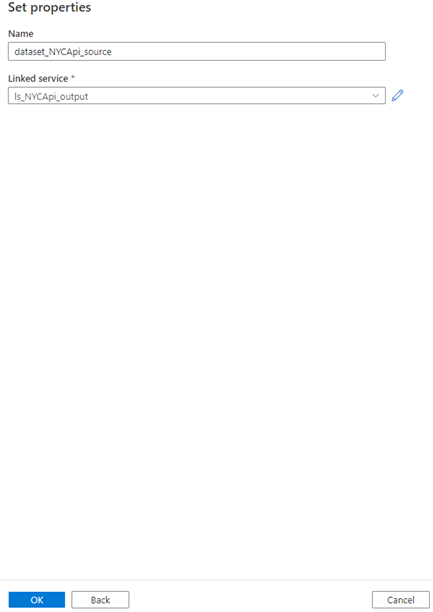Select the dataset_NYCApi_source text in Name
The width and height of the screenshot is (433, 612).
[x=63, y=52]
